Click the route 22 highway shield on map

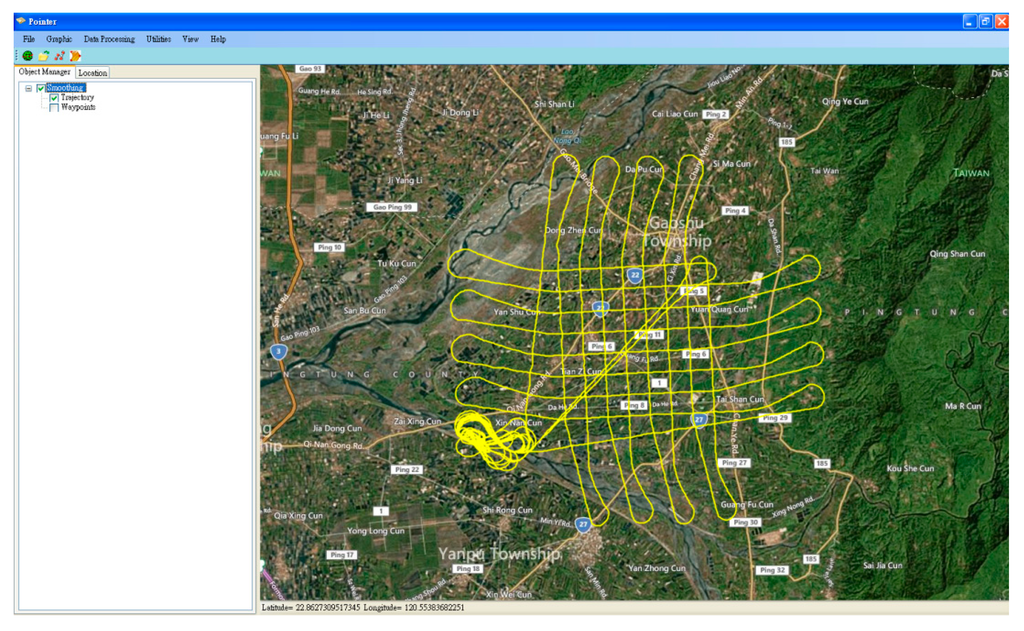[634, 275]
